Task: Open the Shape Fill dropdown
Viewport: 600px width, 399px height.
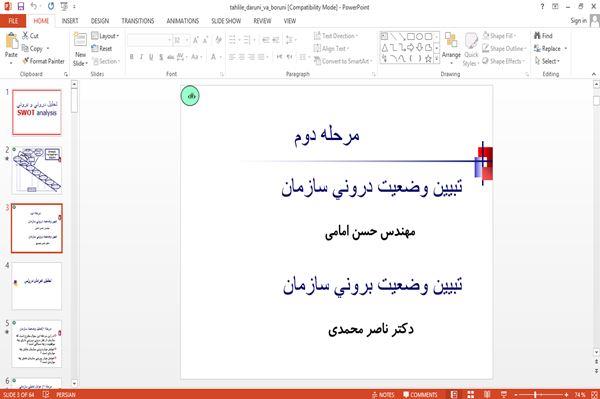Action: (x=499, y=36)
